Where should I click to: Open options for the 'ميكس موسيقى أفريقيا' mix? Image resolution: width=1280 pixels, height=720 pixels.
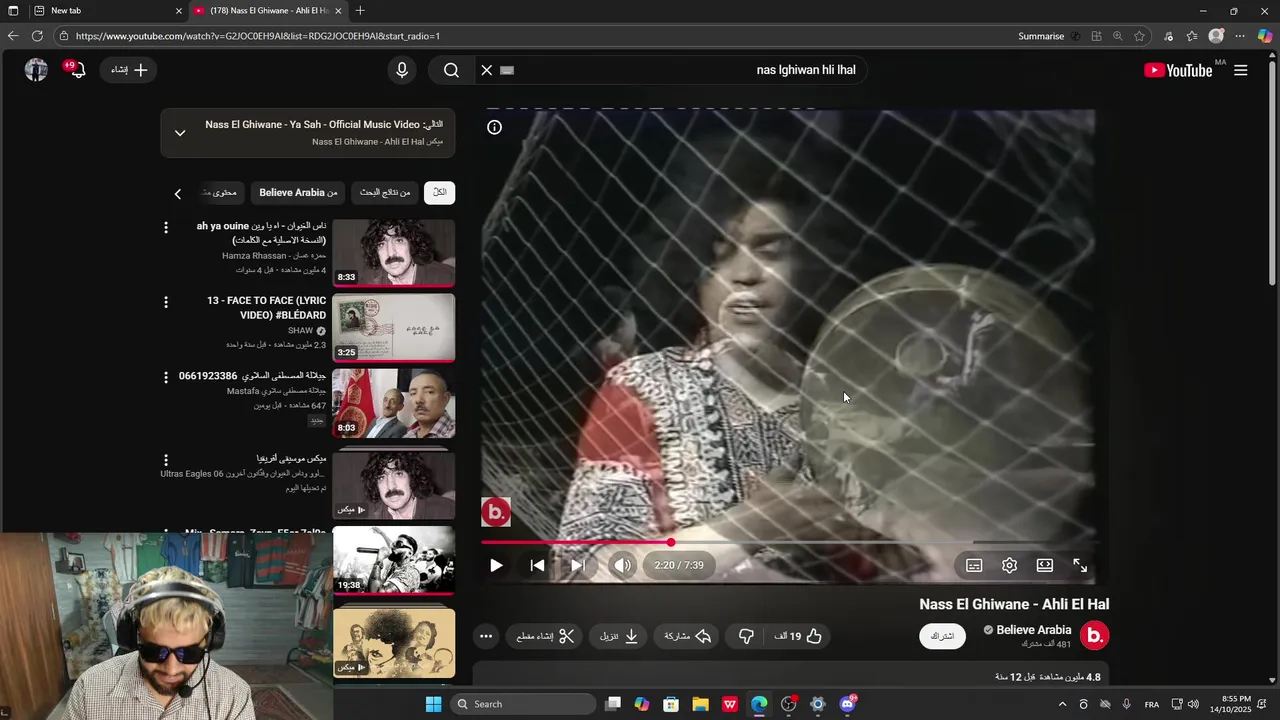click(x=166, y=460)
